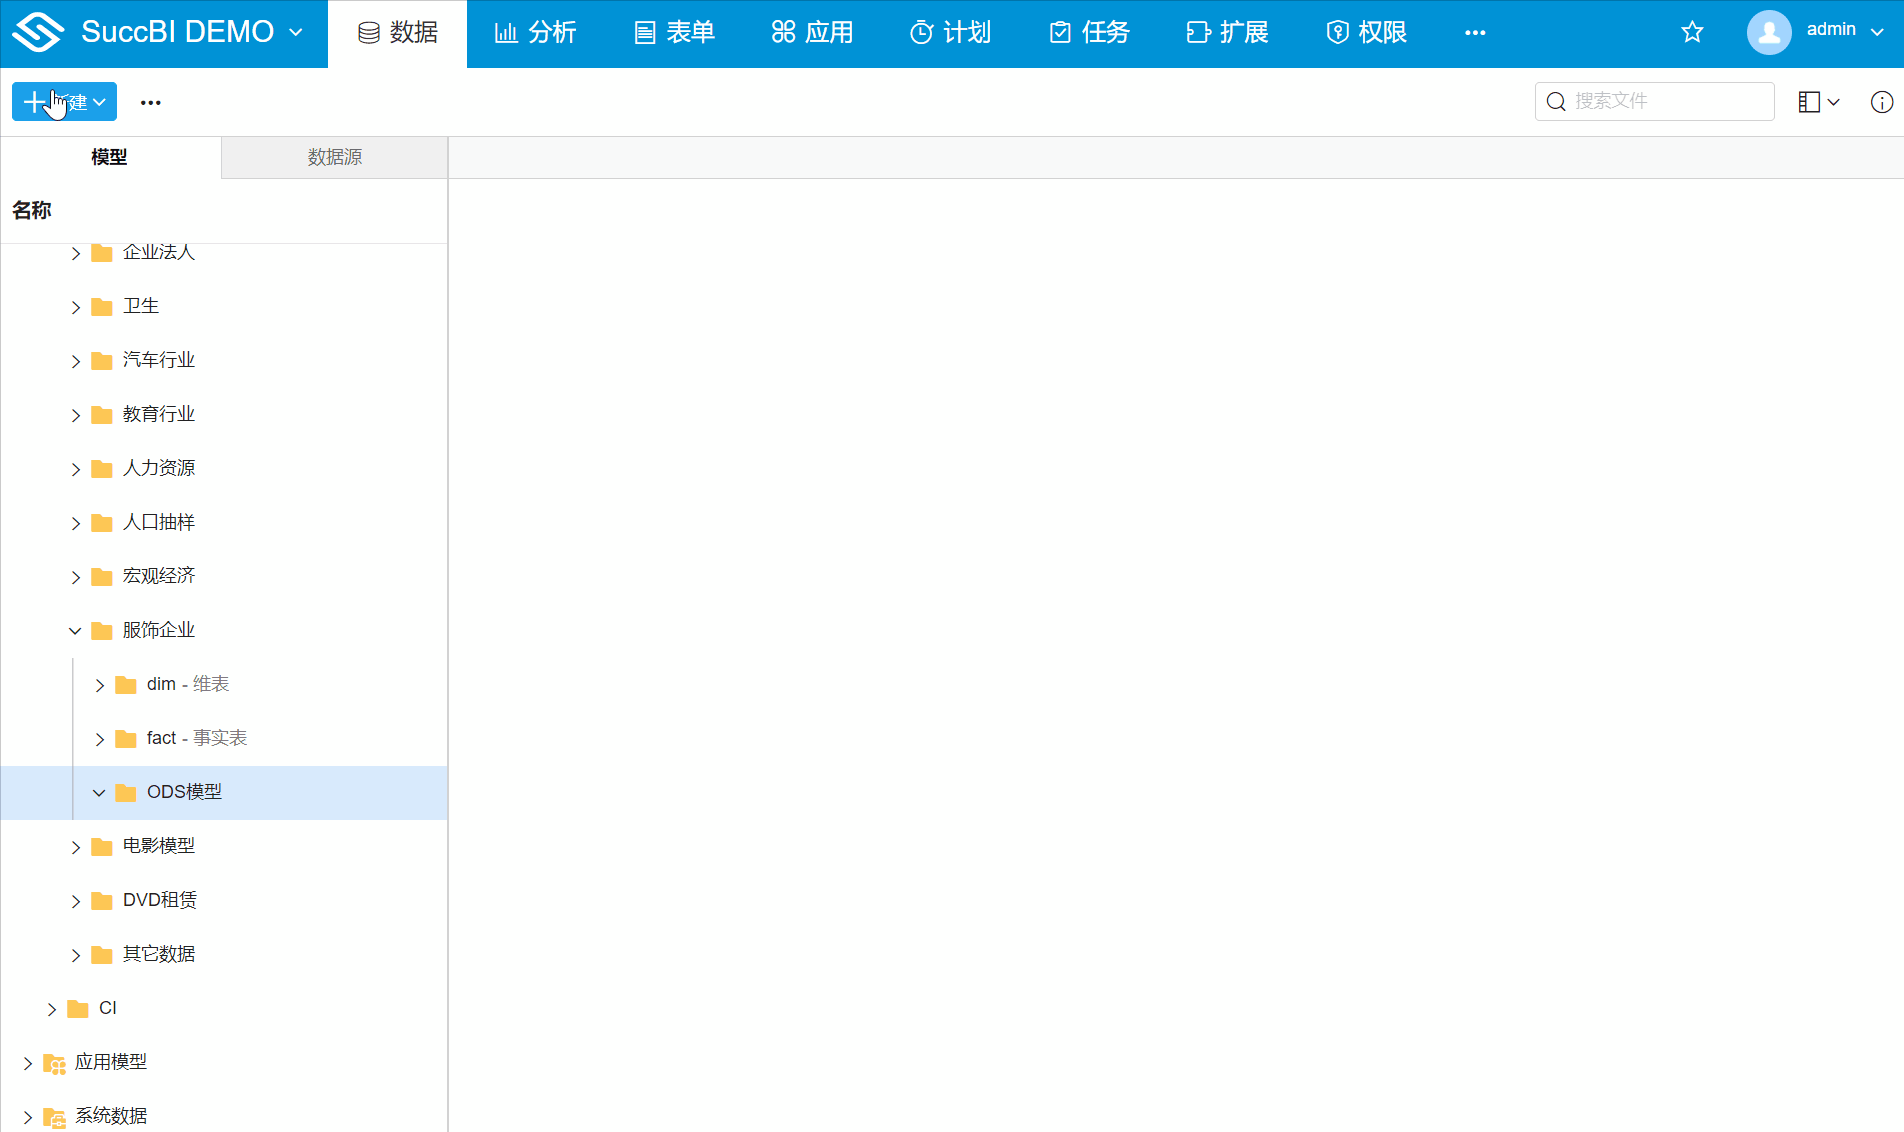Select the 分析 module icon
Viewport: 1904px width, 1132px height.
[x=504, y=32]
